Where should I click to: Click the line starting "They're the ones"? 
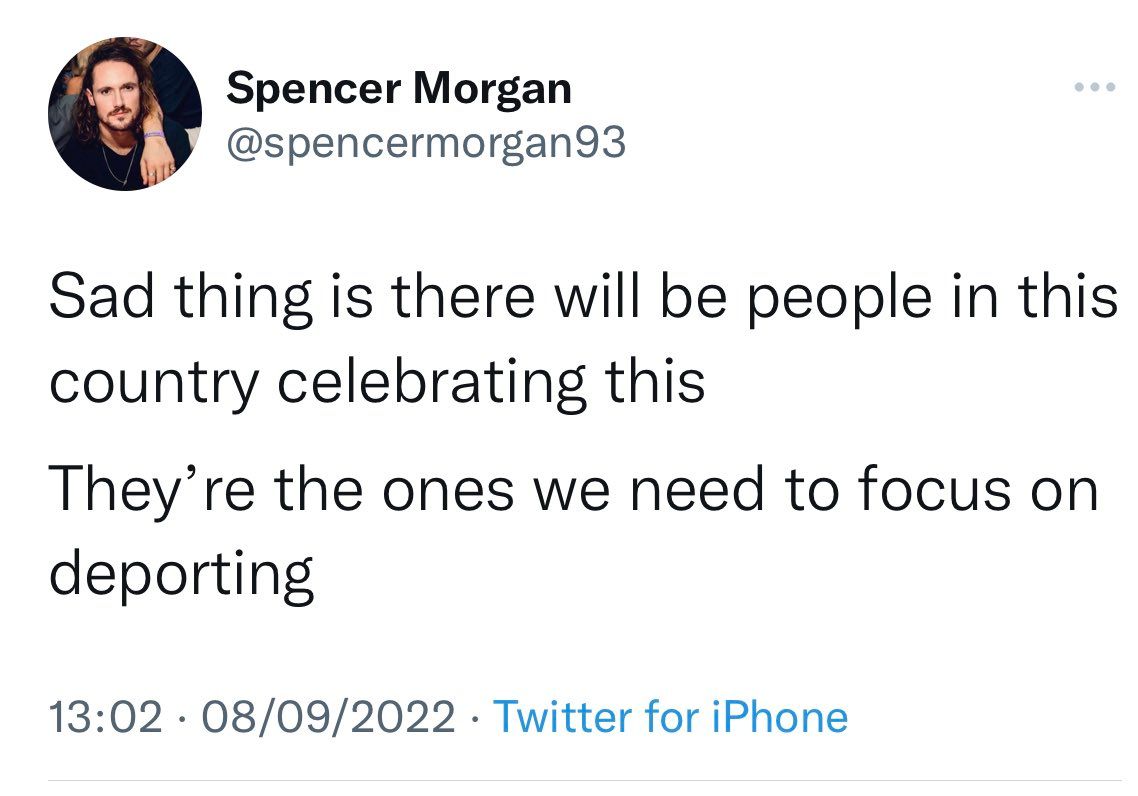(x=574, y=490)
